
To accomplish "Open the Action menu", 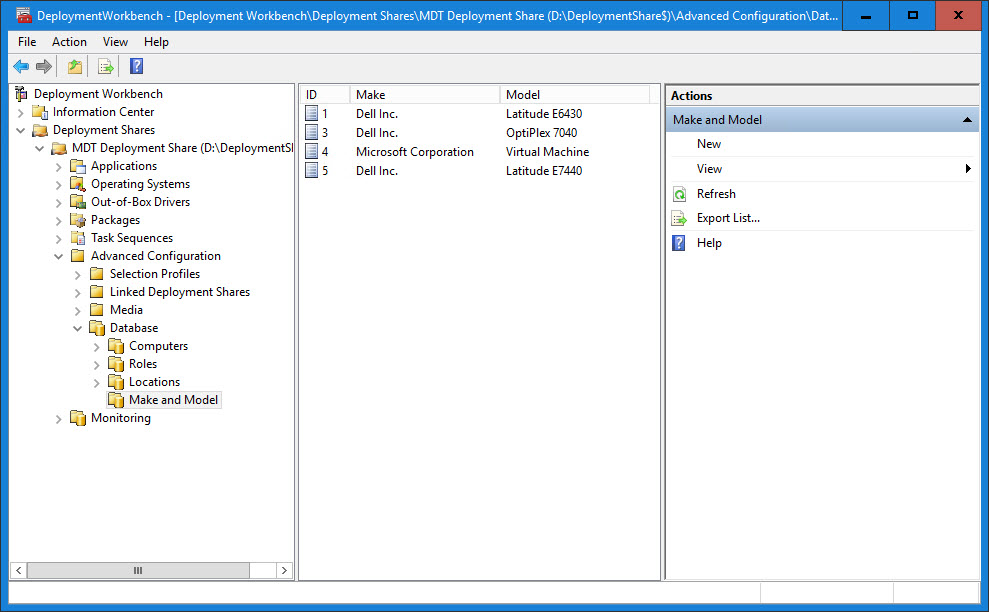I will pos(69,42).
